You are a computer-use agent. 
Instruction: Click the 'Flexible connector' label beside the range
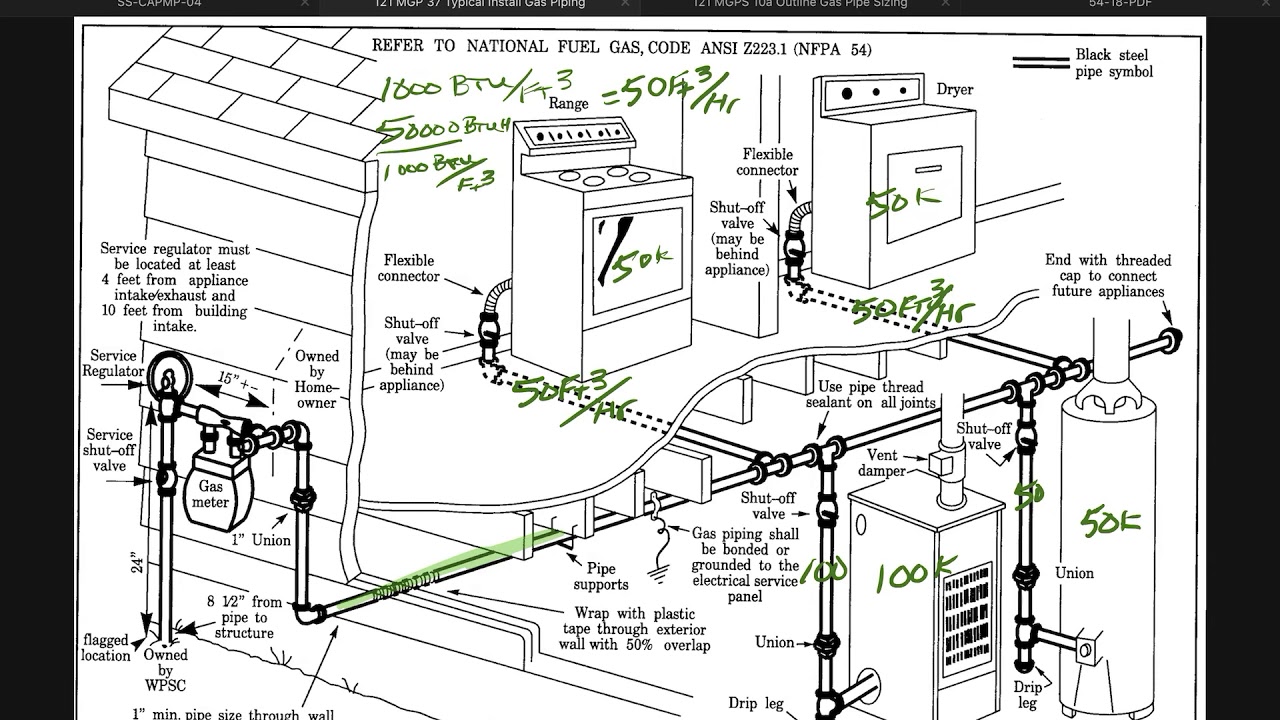pos(410,268)
